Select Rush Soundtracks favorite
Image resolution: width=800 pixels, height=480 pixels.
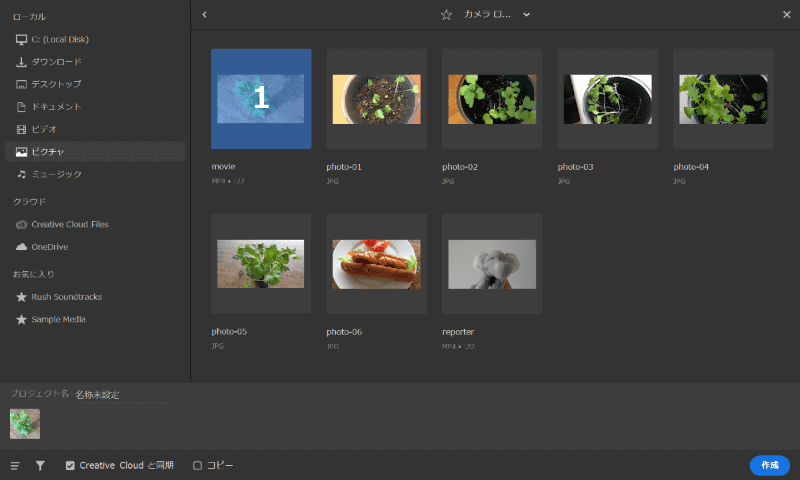pyautogui.click(x=66, y=297)
